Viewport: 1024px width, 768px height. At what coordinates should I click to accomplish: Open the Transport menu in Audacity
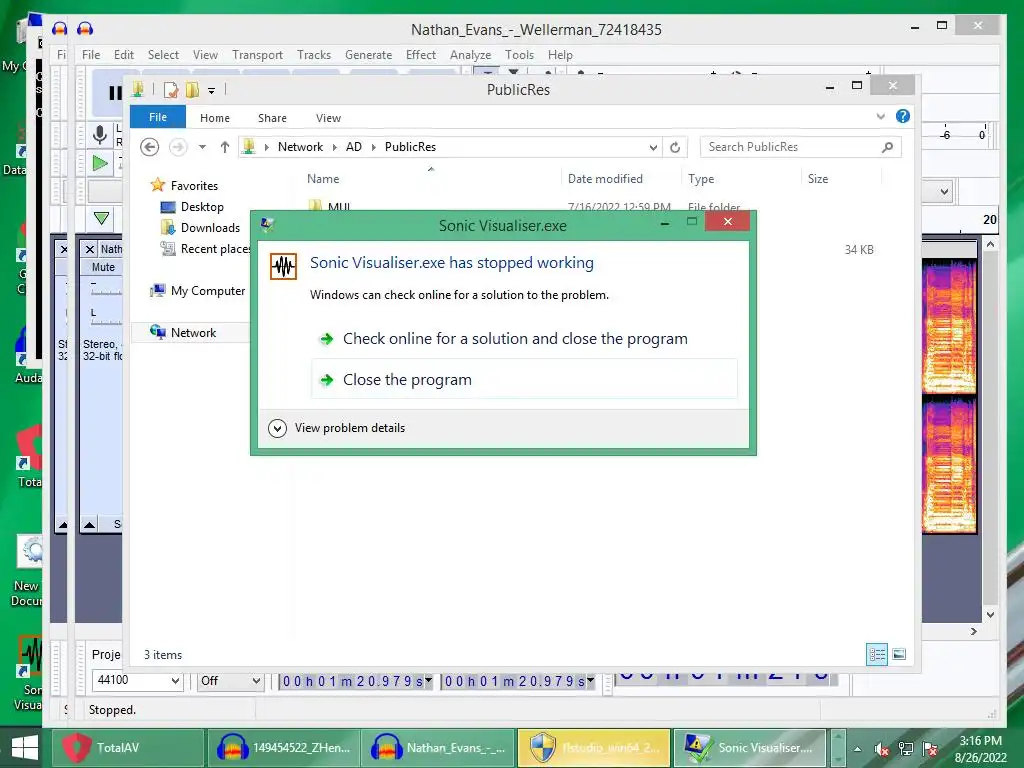(257, 55)
